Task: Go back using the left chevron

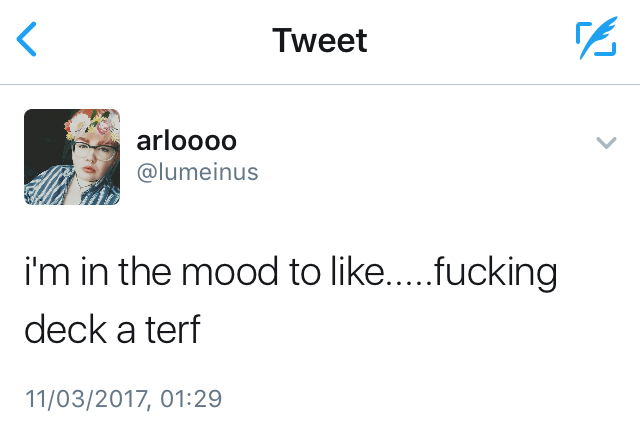Action: [28, 41]
